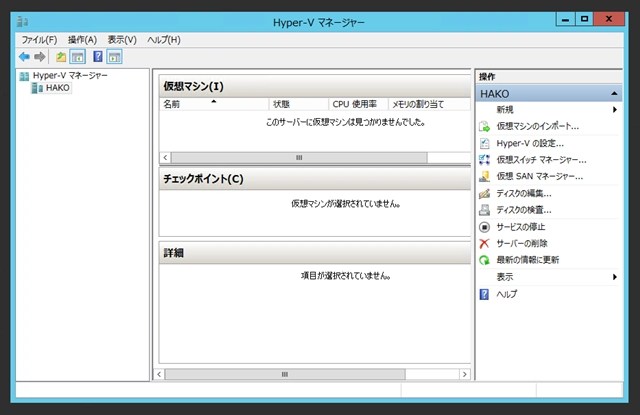Close the Hyper-V マネージャー window
The height and width of the screenshot is (415, 640).
(609, 19)
